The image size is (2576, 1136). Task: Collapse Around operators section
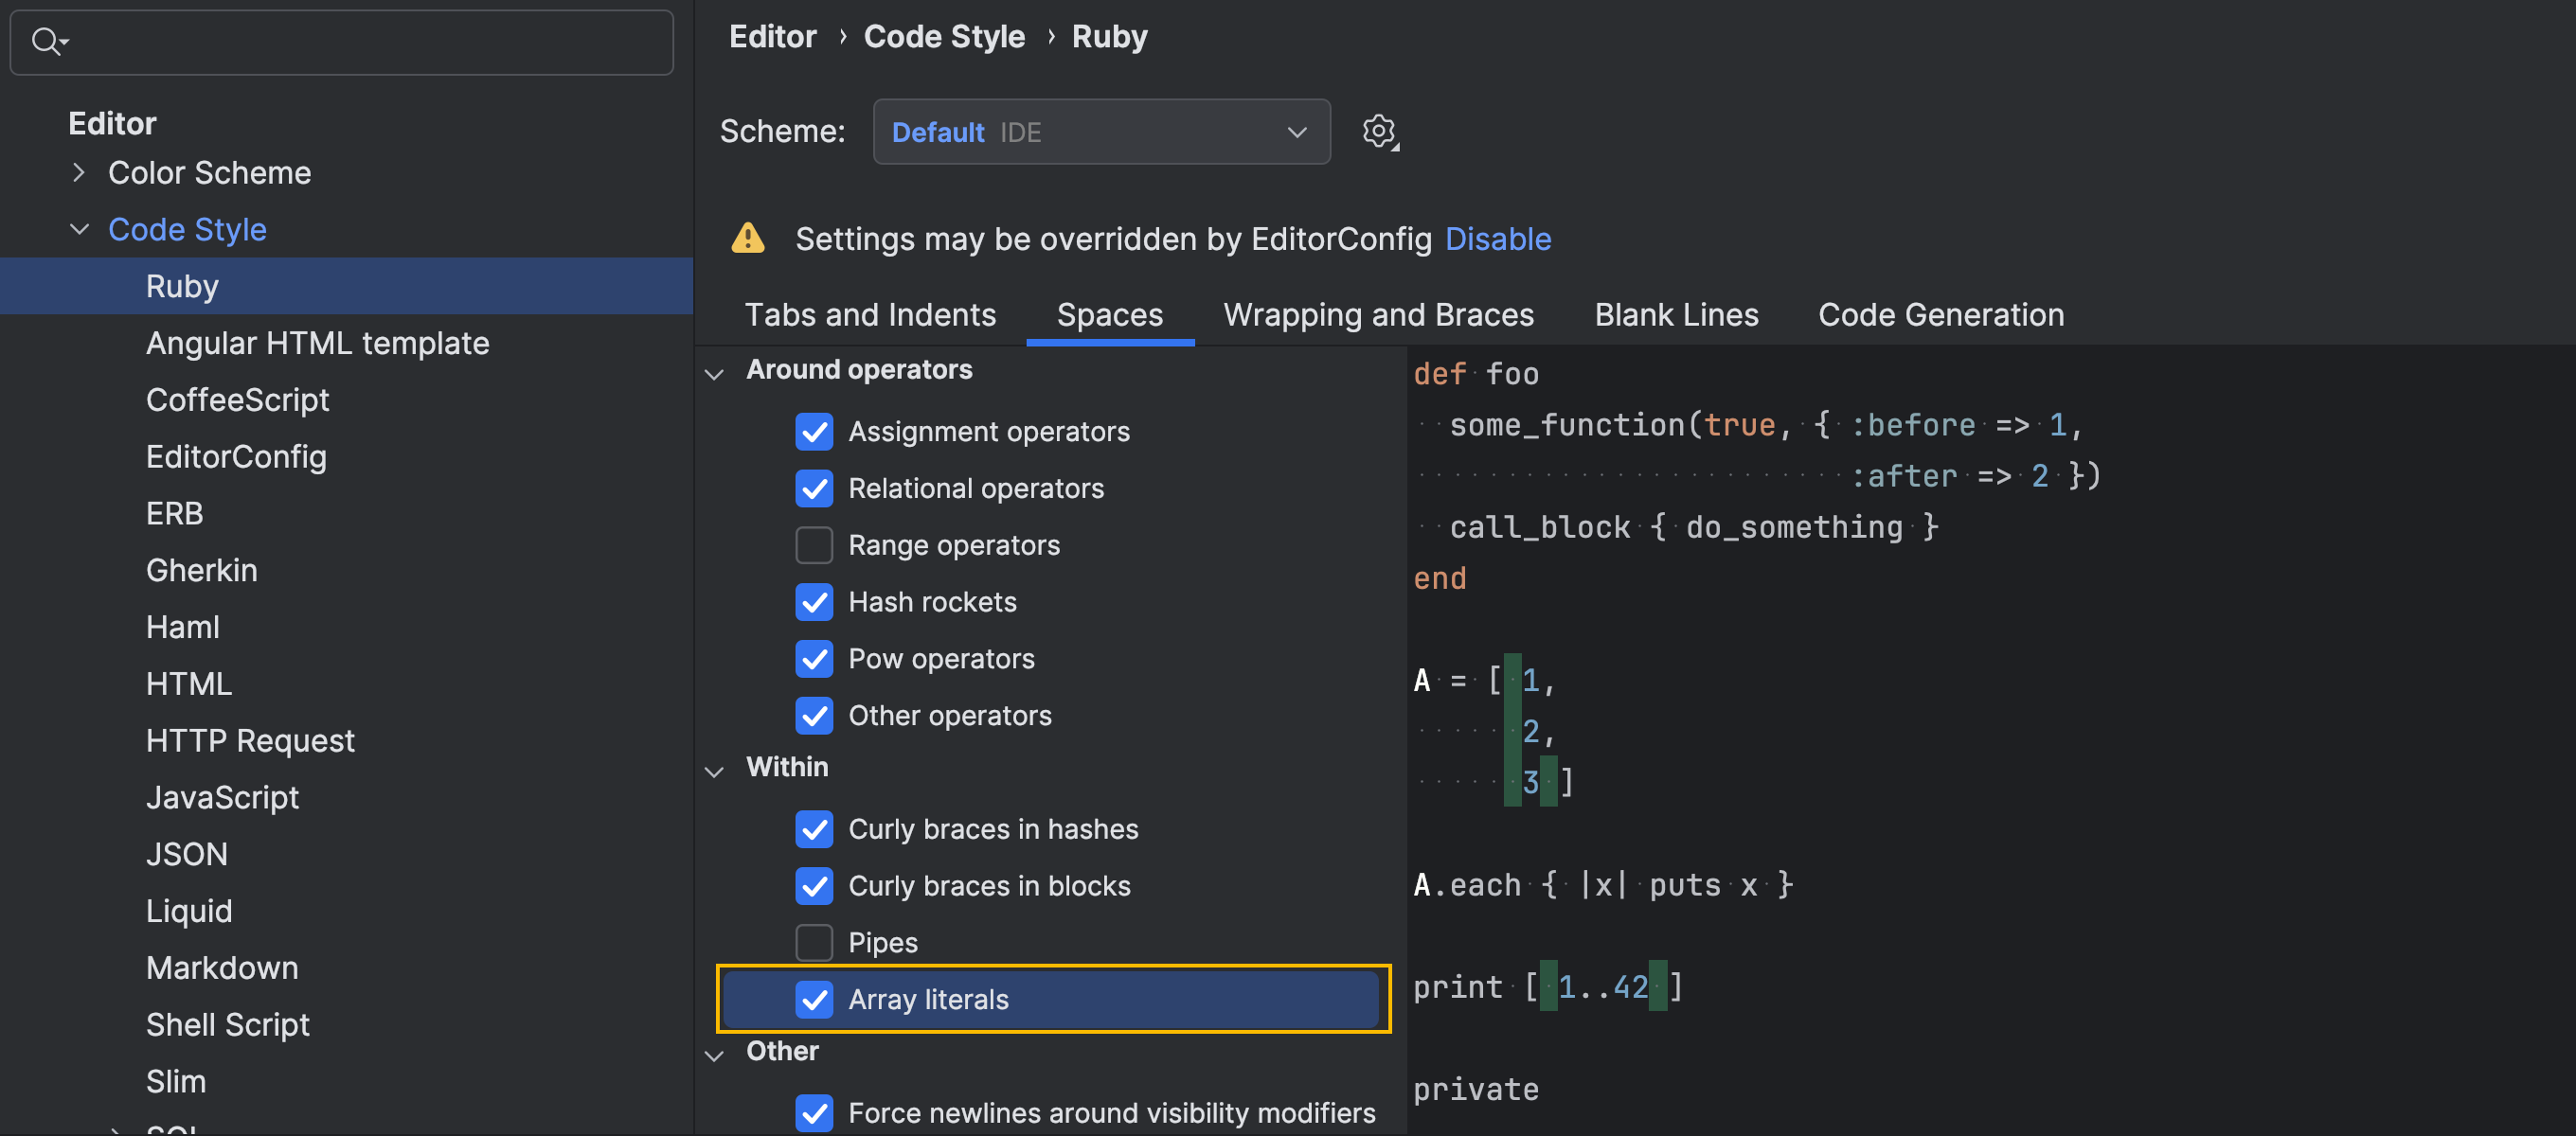point(714,374)
